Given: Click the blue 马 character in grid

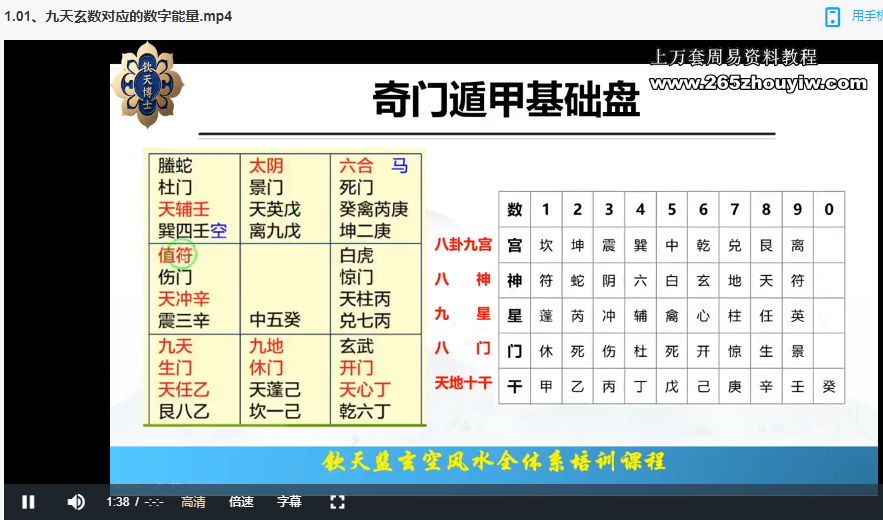Looking at the screenshot, I should [x=399, y=166].
